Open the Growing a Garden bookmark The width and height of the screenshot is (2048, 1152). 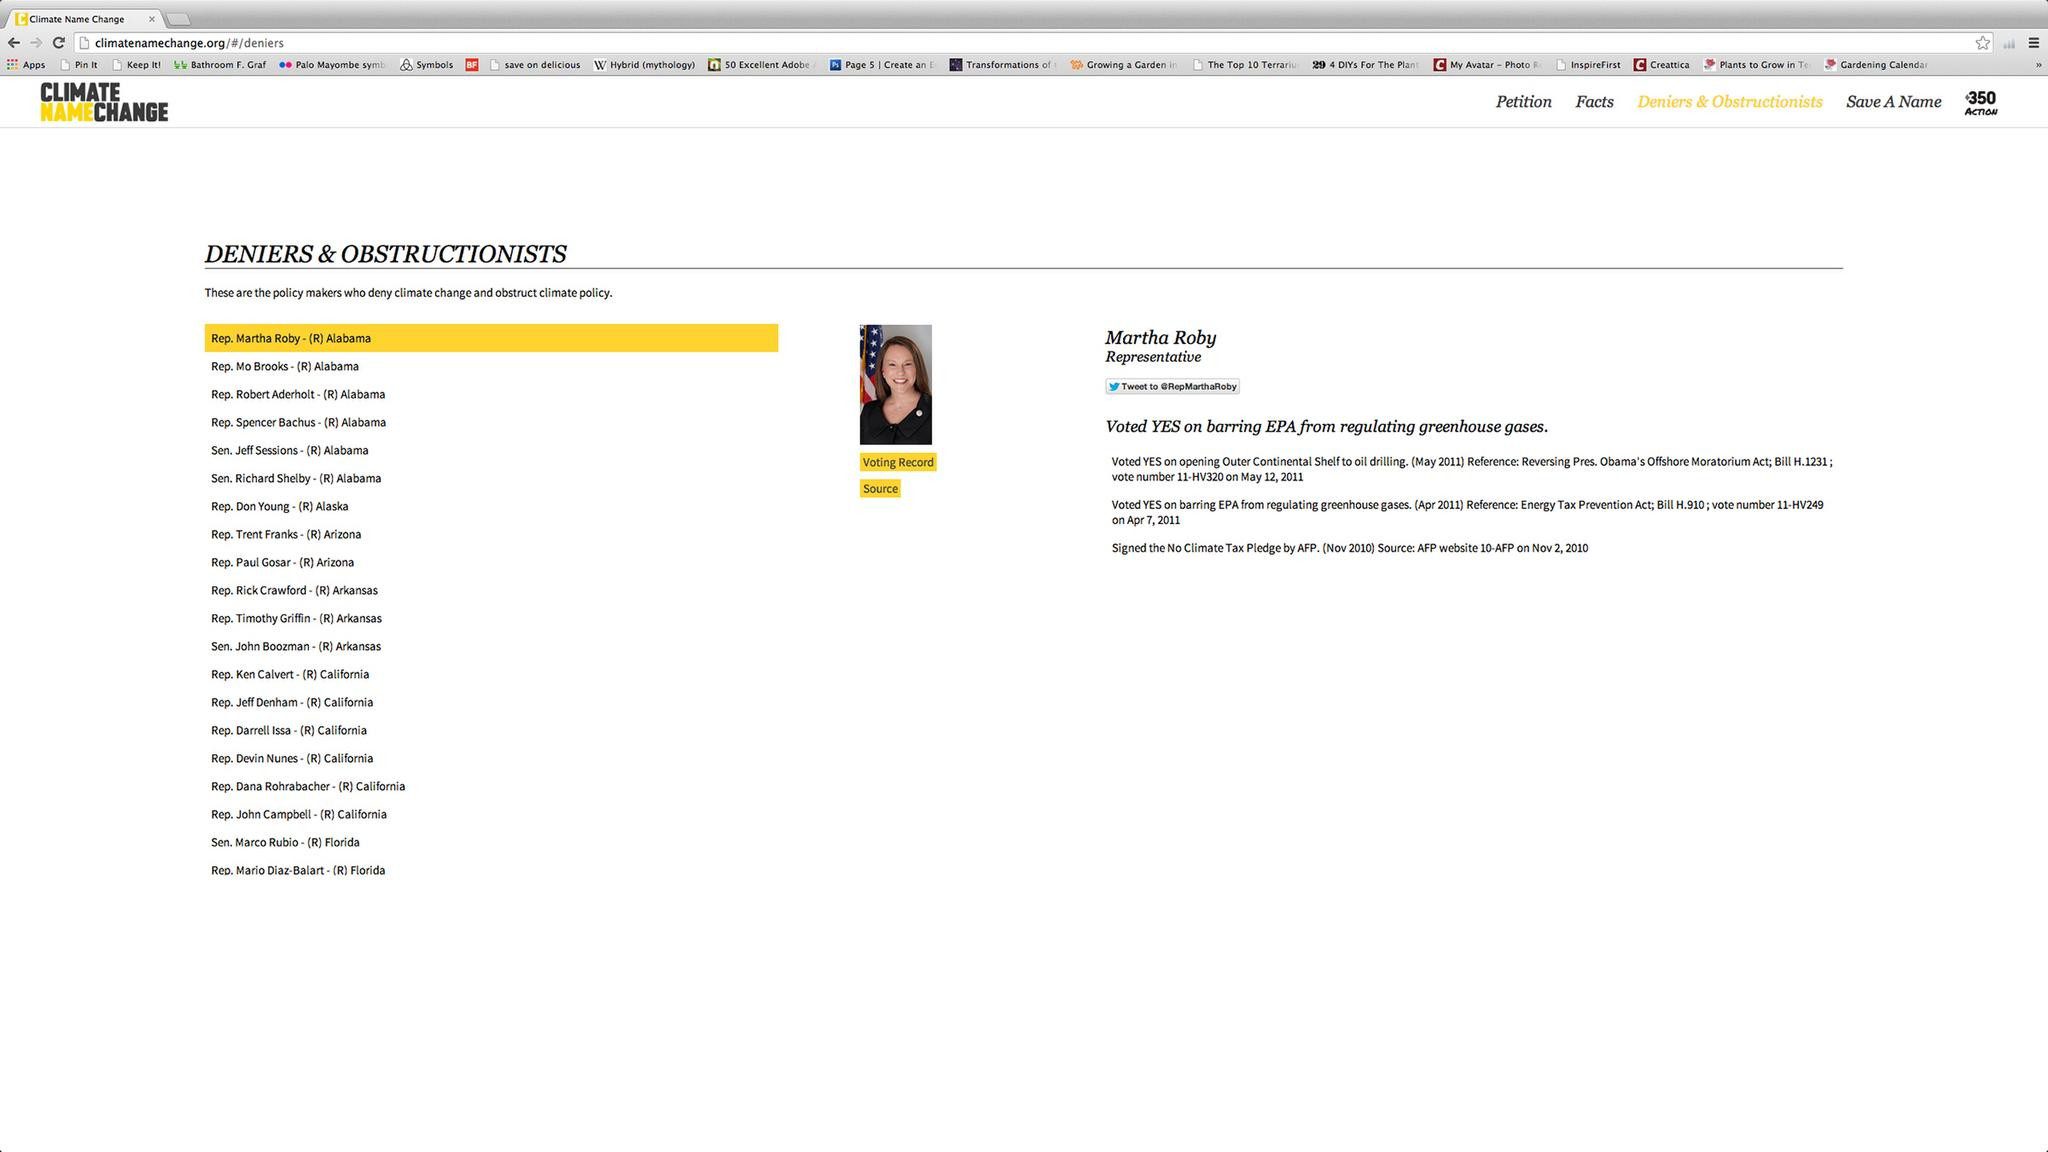point(1123,65)
